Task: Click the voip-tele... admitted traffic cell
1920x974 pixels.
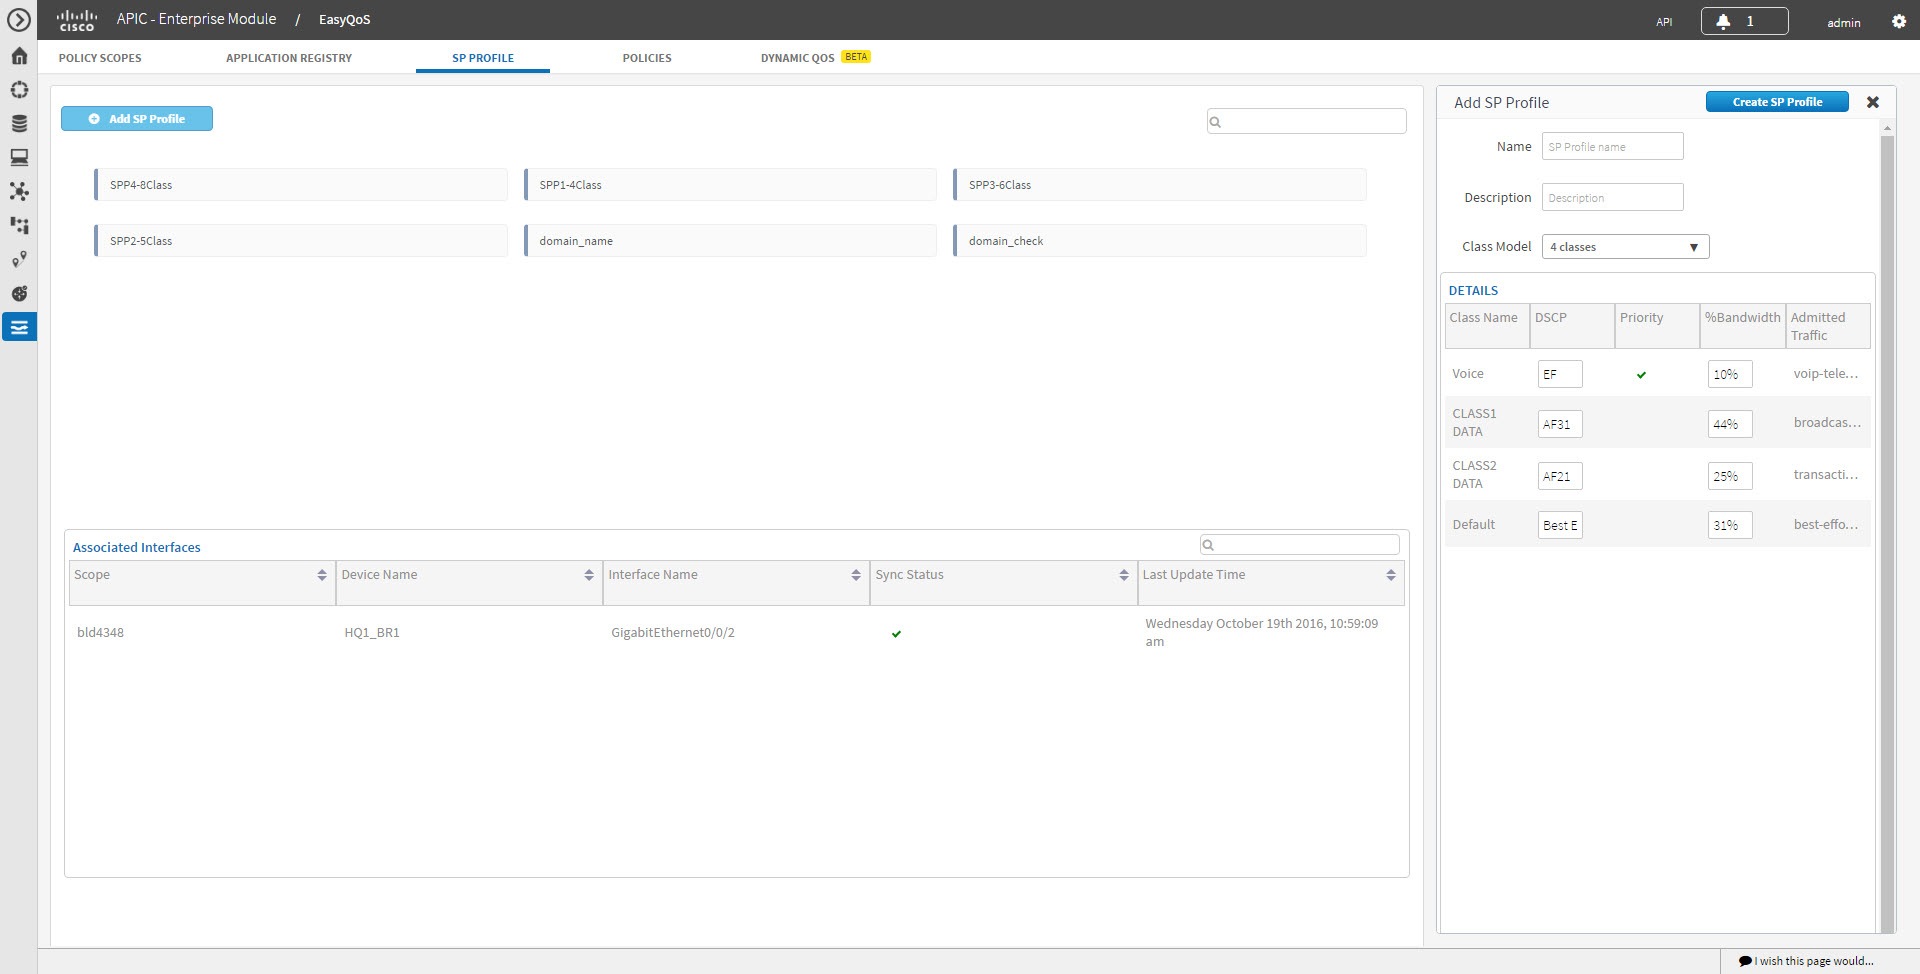Action: pyautogui.click(x=1825, y=373)
